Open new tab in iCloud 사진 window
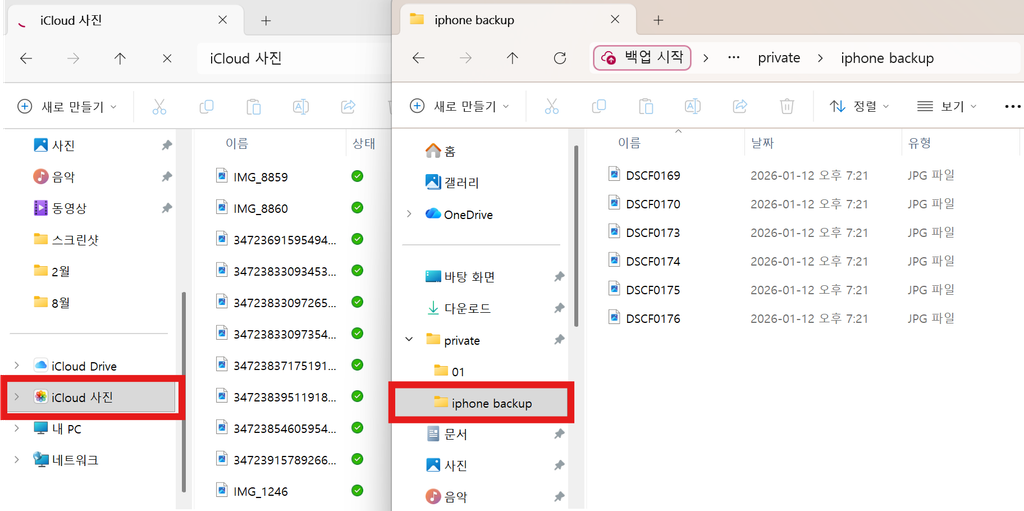Screen dimensions: 1024x511 (266, 20)
